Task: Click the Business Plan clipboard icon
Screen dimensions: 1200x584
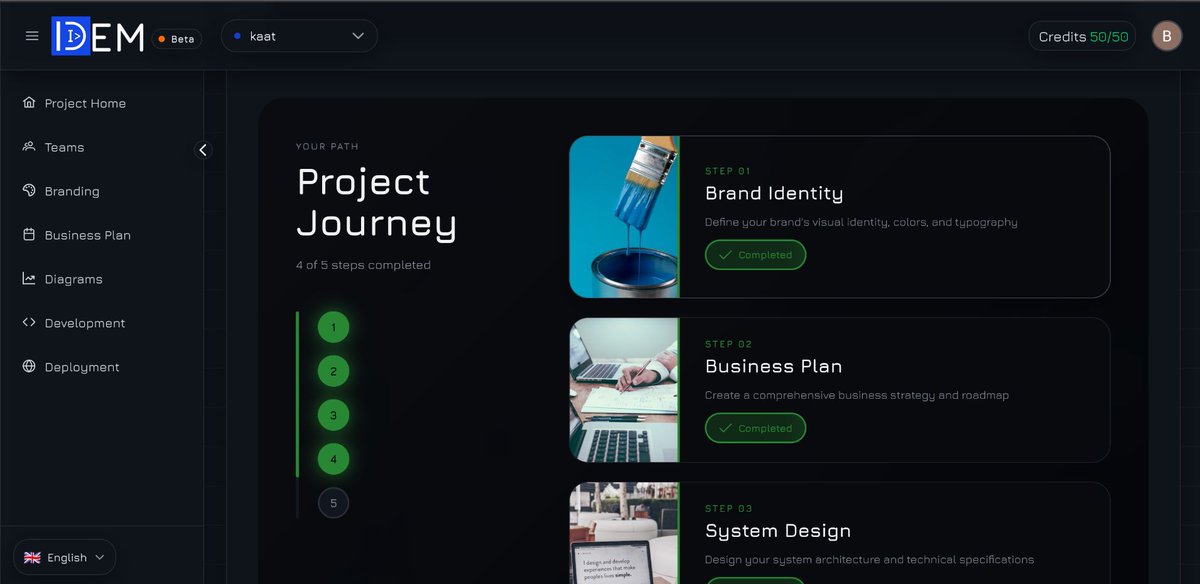Action: pos(29,235)
